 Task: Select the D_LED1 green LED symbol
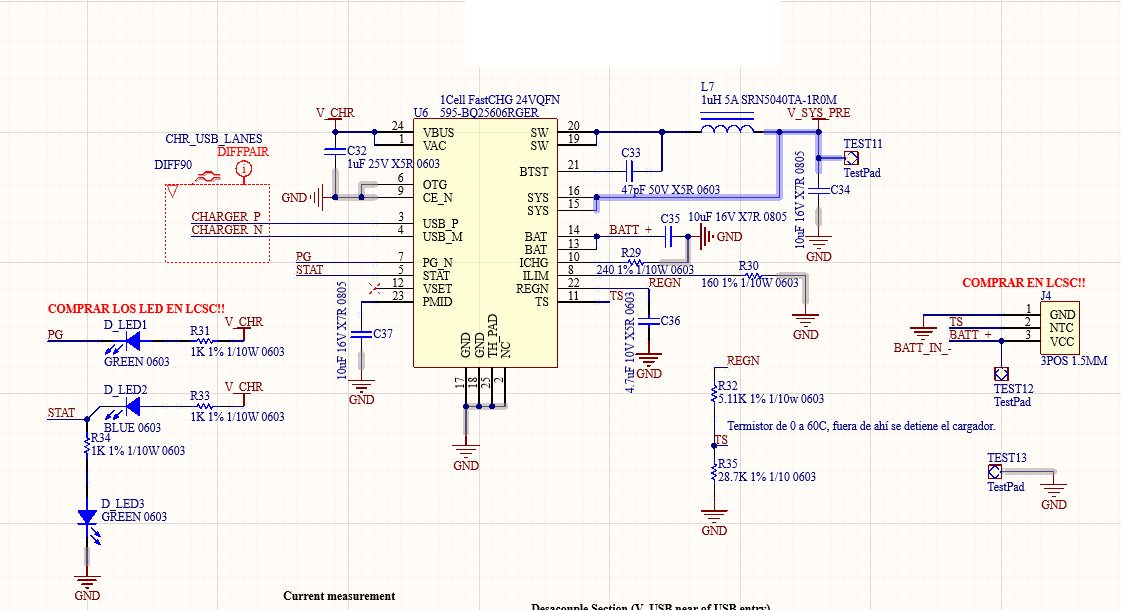click(x=132, y=342)
